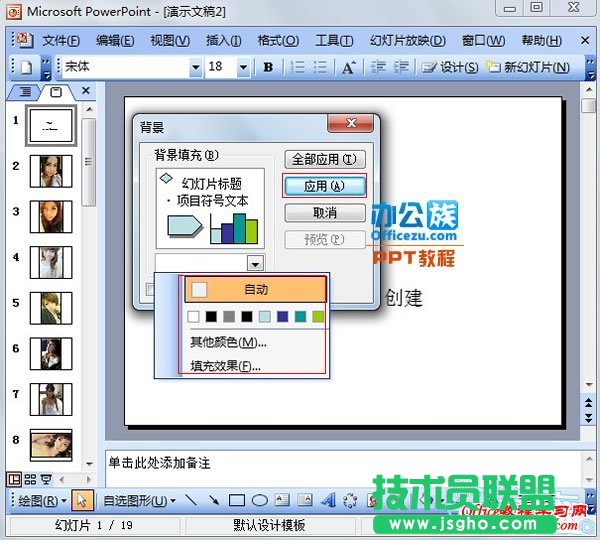Pick the light blue color swatch
The width and height of the screenshot is (600, 540).
coord(264,316)
